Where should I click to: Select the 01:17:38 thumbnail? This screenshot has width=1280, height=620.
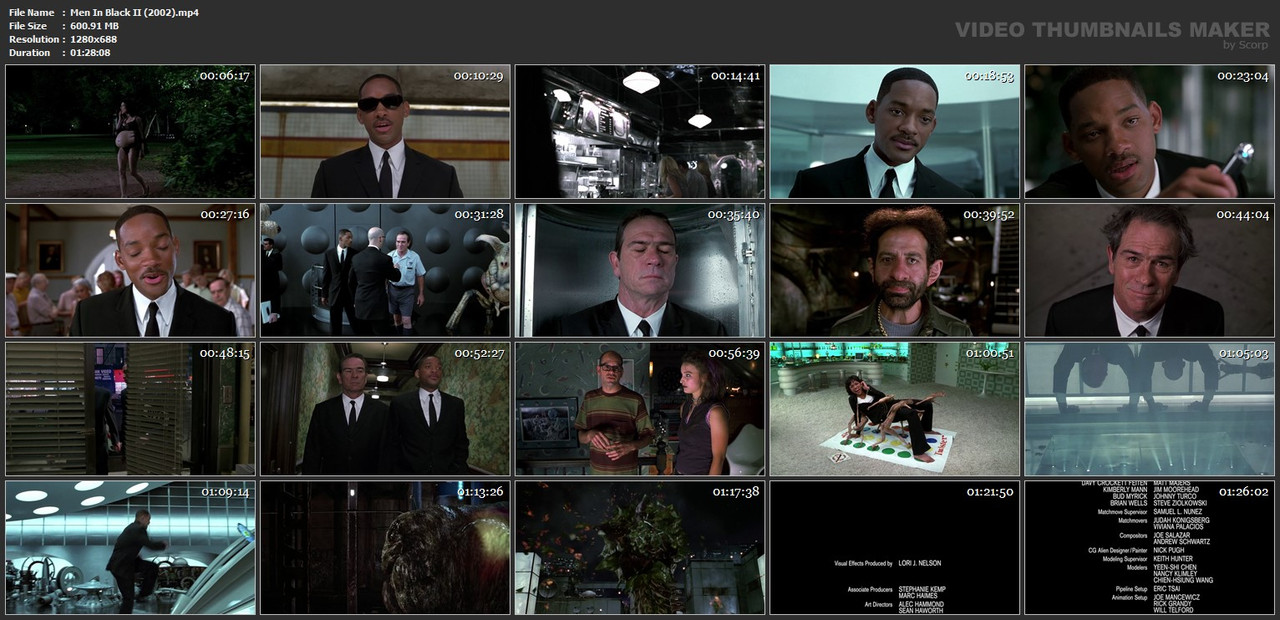coord(640,548)
